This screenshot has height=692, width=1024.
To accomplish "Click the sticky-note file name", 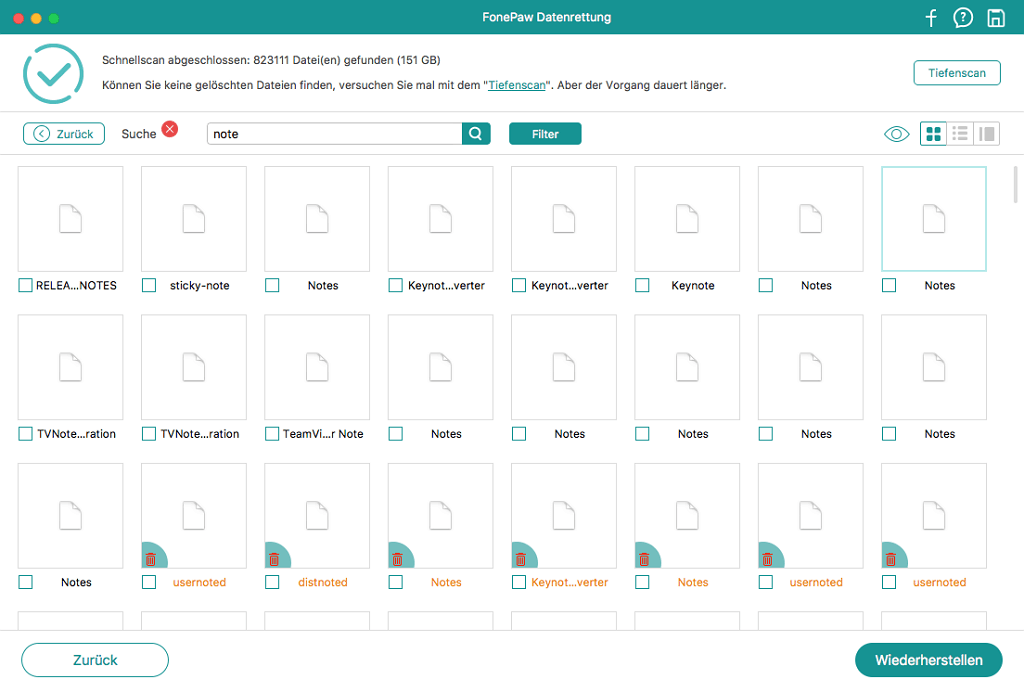I will [x=200, y=286].
